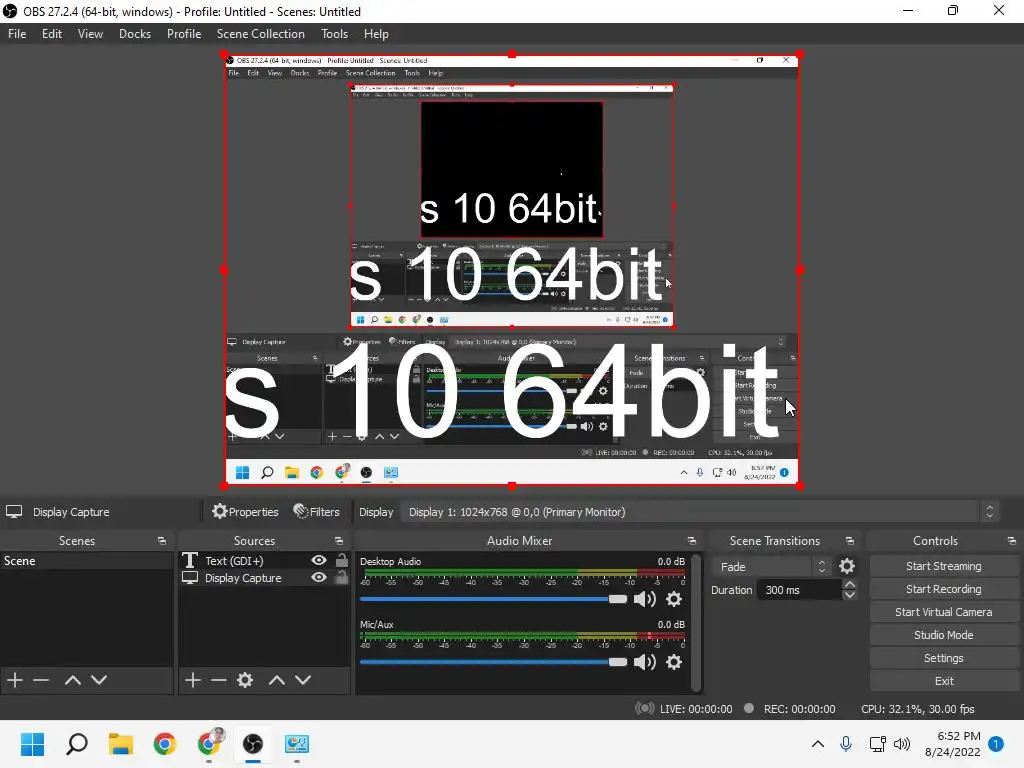Mute Mic/Aux audio
Screen dimensions: 1024x768
[x=645, y=662]
